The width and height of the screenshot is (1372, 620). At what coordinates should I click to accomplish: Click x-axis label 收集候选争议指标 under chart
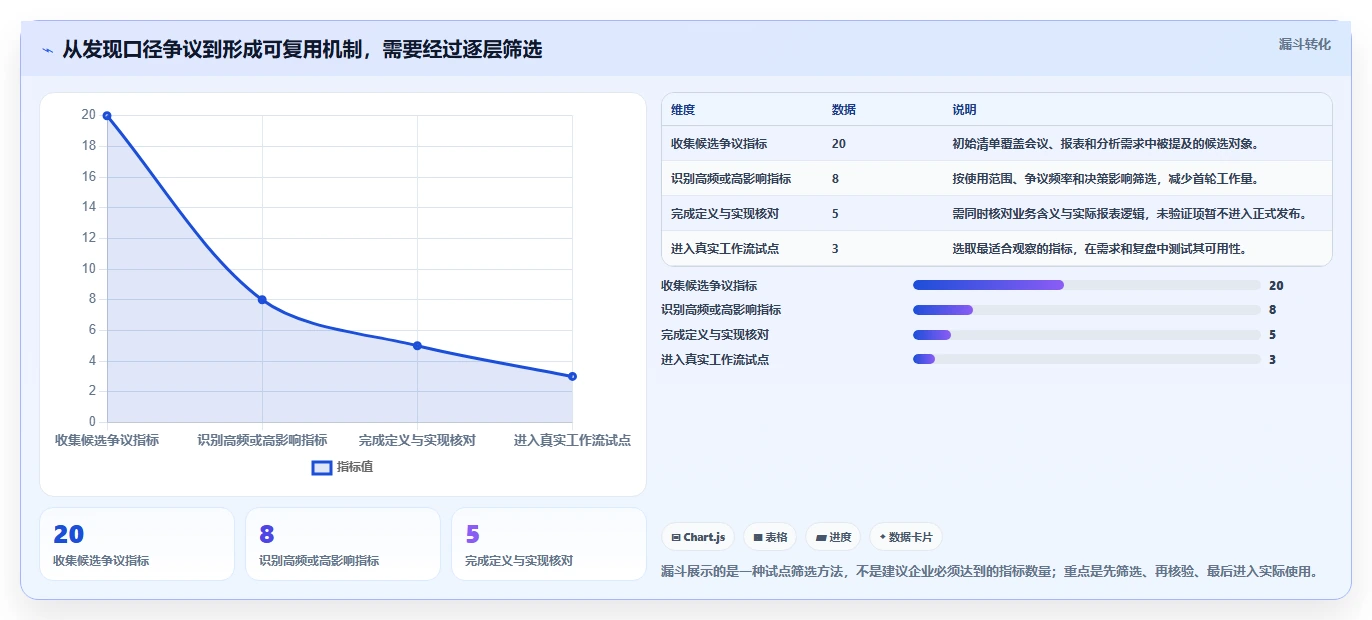pyautogui.click(x=107, y=440)
